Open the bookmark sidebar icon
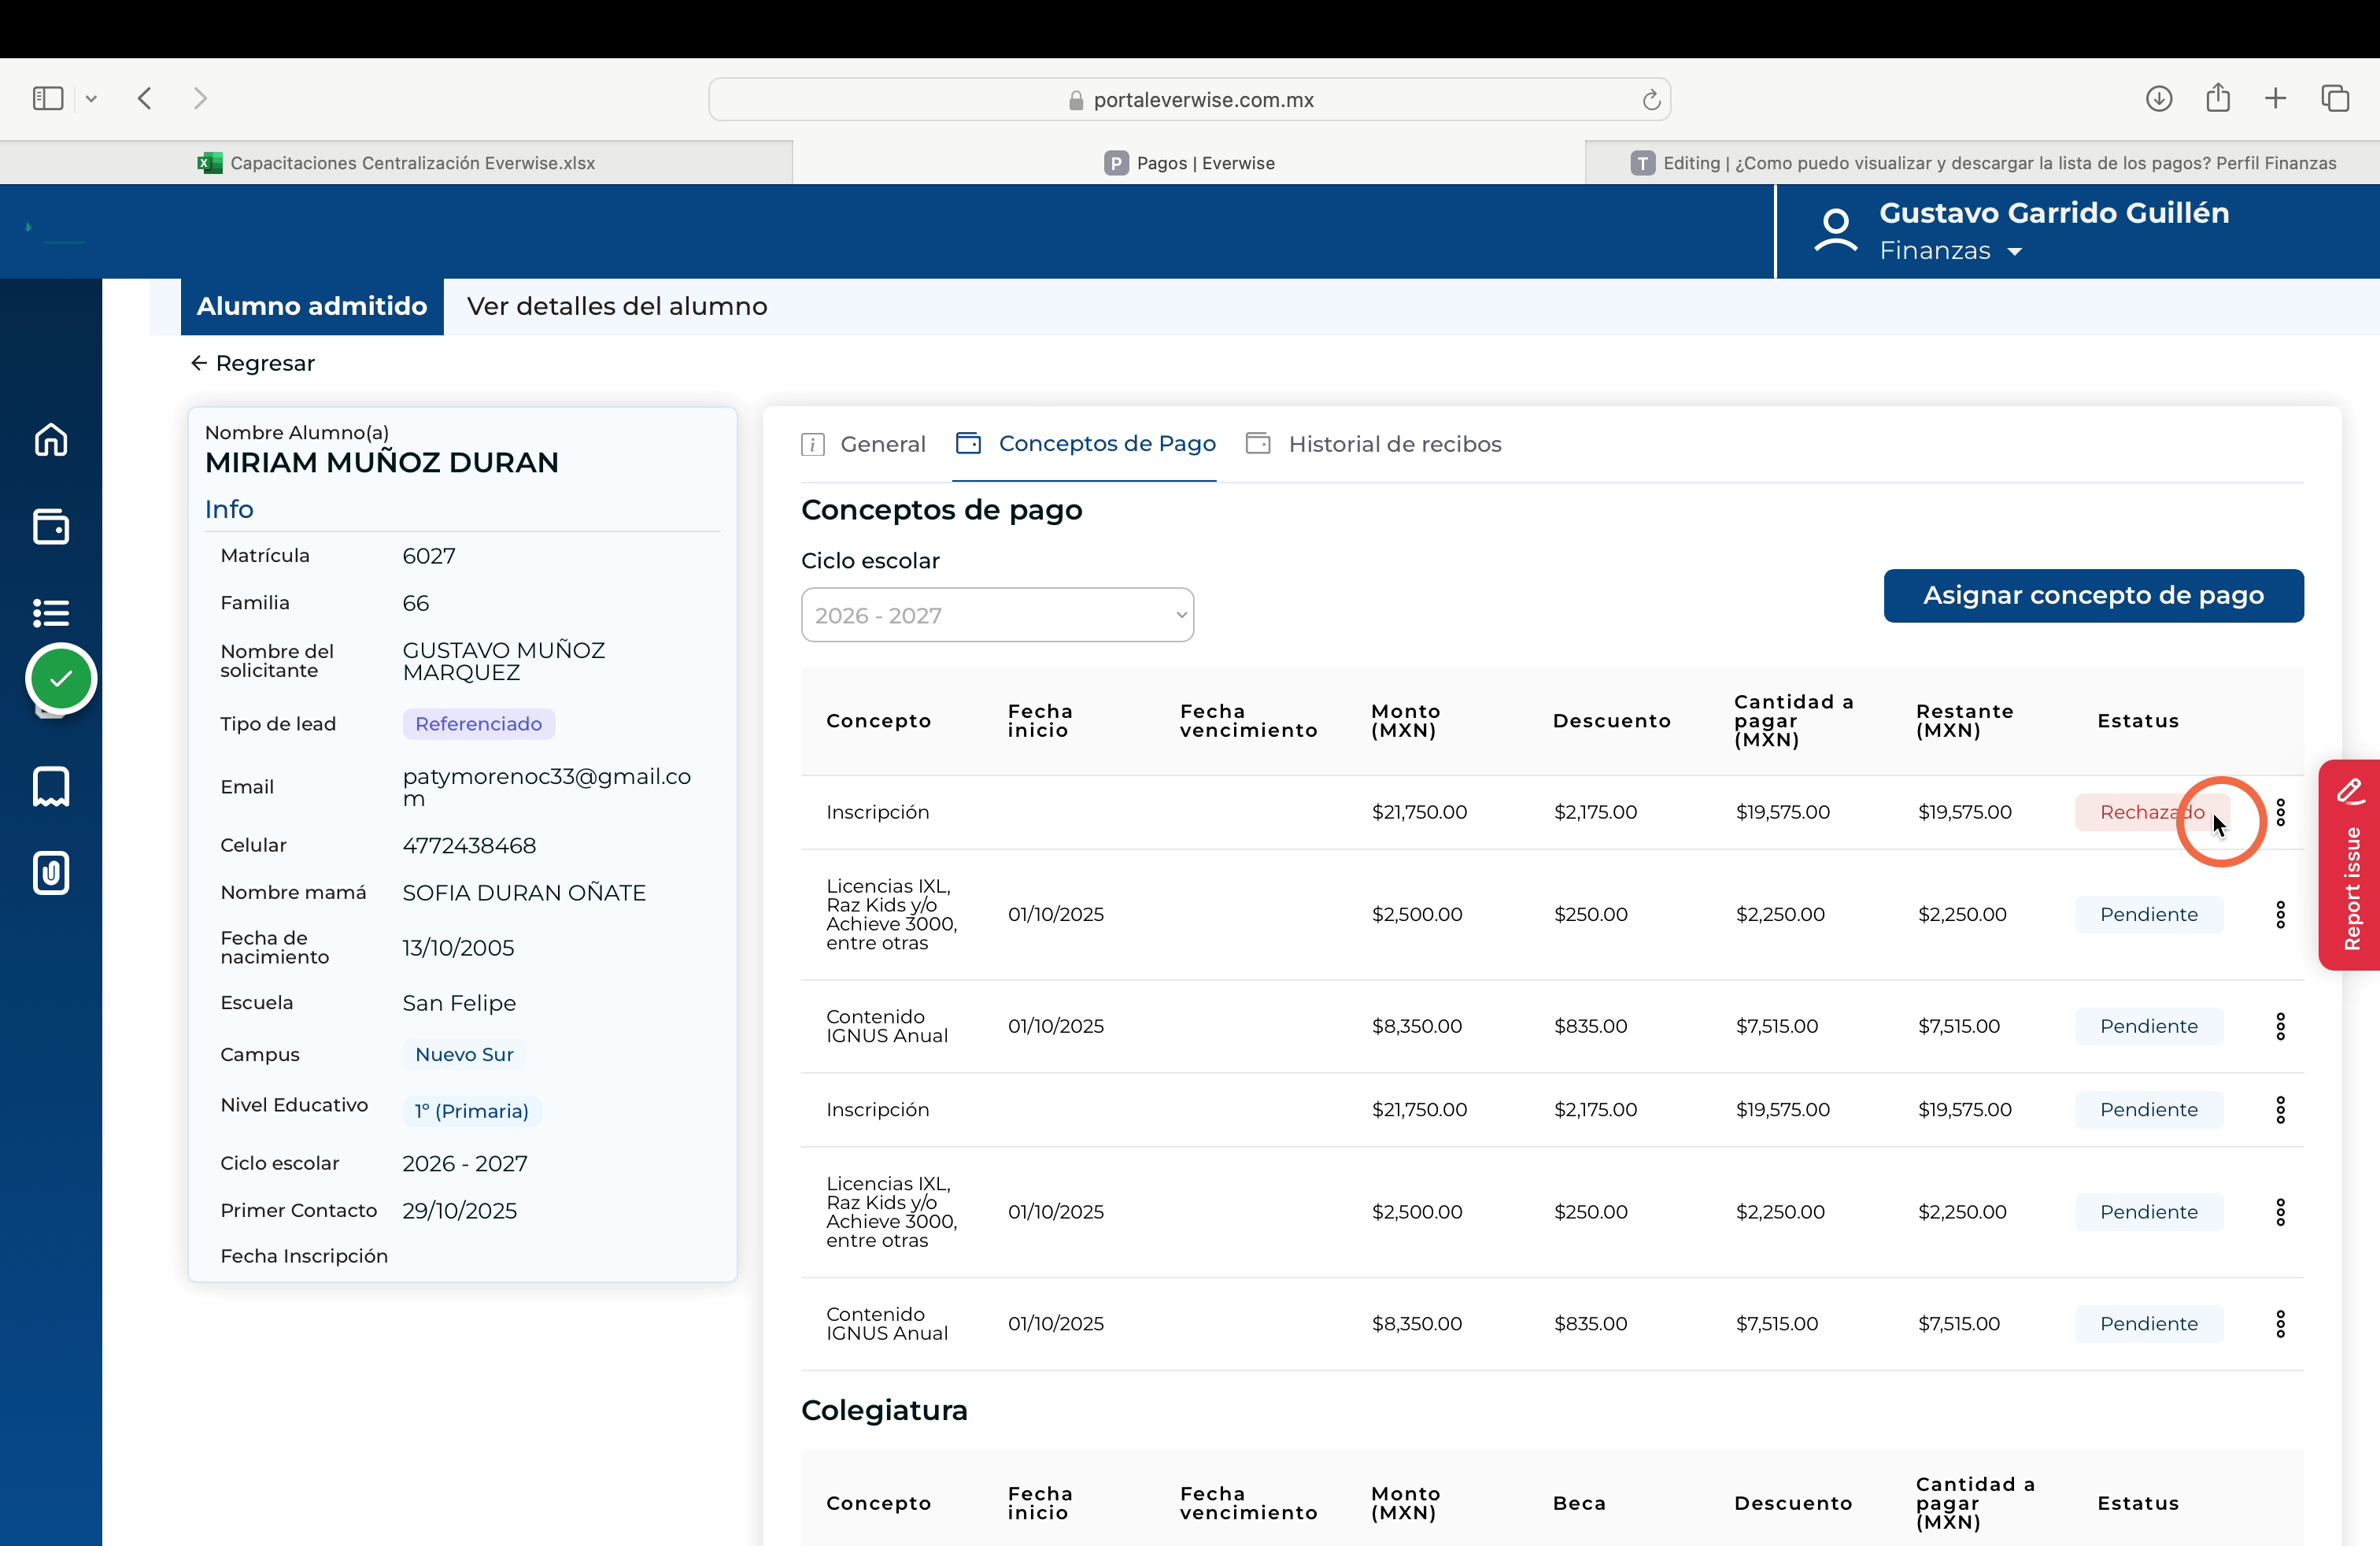 pos(51,787)
